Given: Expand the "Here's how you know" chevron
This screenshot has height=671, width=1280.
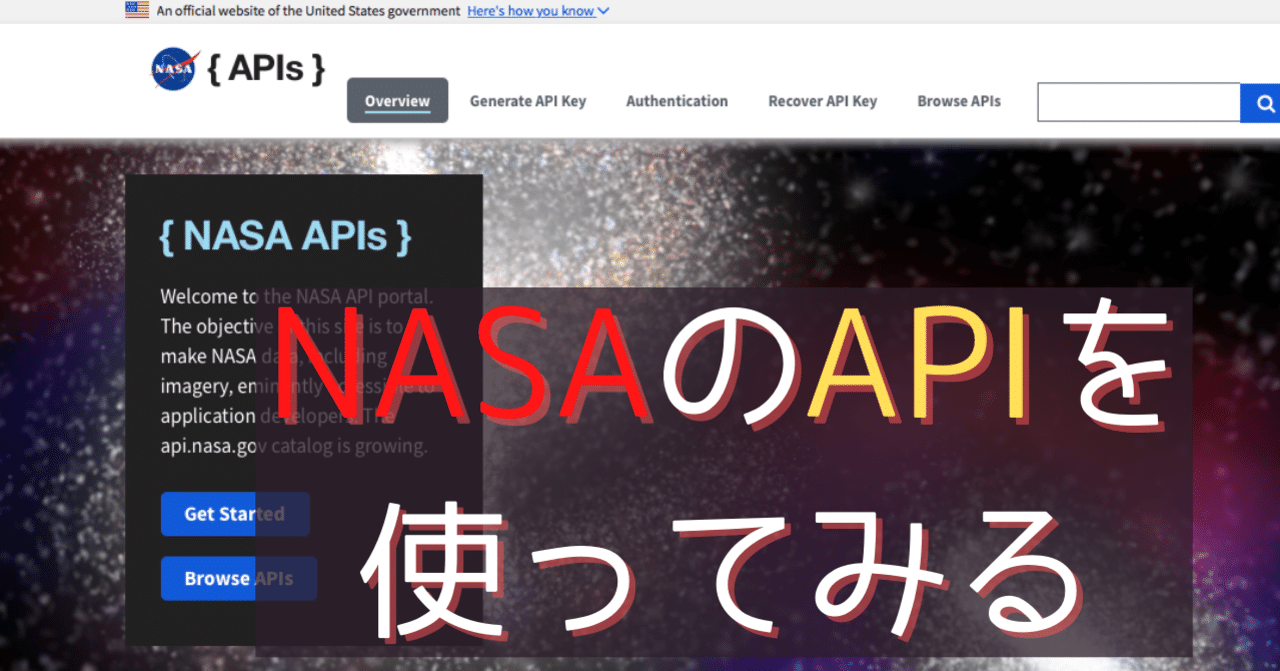Looking at the screenshot, I should 602,11.
